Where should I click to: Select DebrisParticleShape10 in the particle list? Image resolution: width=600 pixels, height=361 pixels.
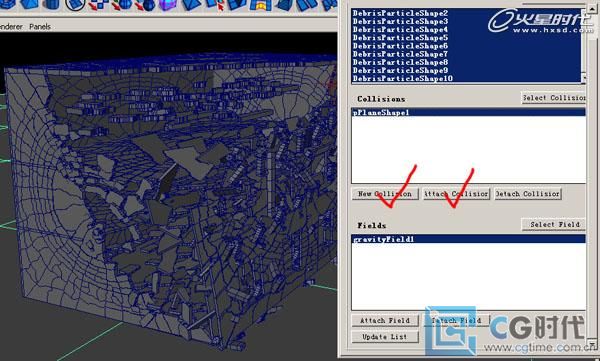click(466, 78)
